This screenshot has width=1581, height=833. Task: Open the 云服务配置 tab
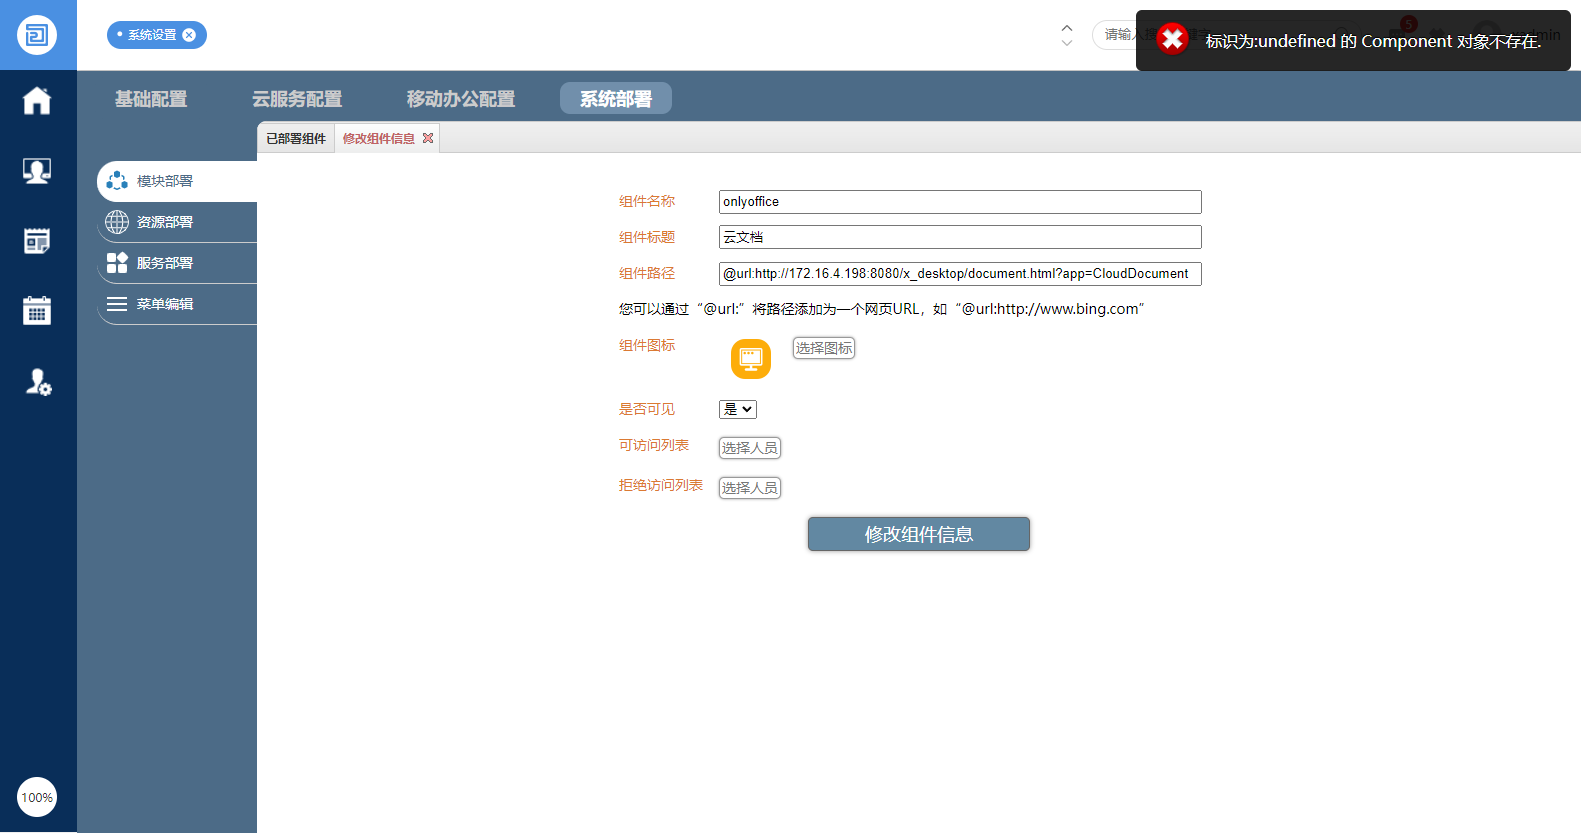(x=297, y=99)
